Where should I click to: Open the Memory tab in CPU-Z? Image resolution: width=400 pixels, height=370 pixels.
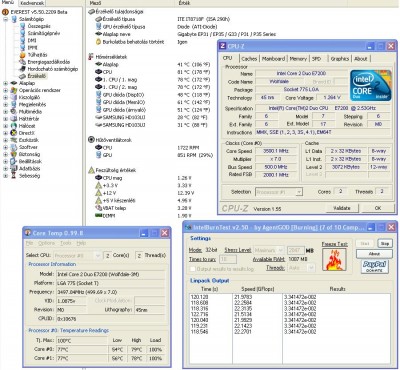click(x=298, y=59)
